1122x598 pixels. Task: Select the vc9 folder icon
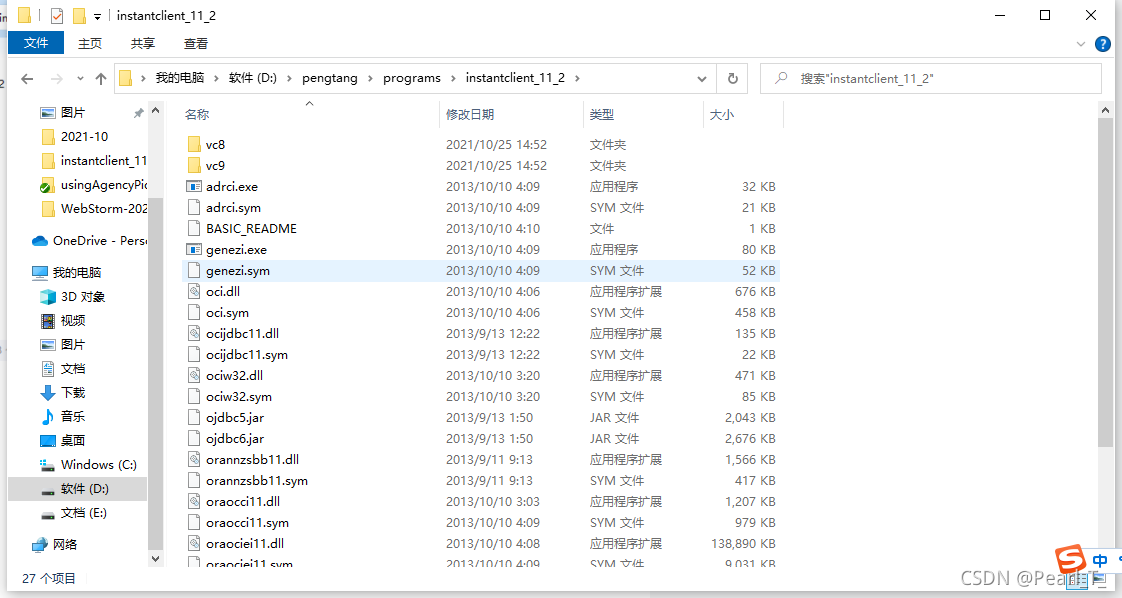194,165
